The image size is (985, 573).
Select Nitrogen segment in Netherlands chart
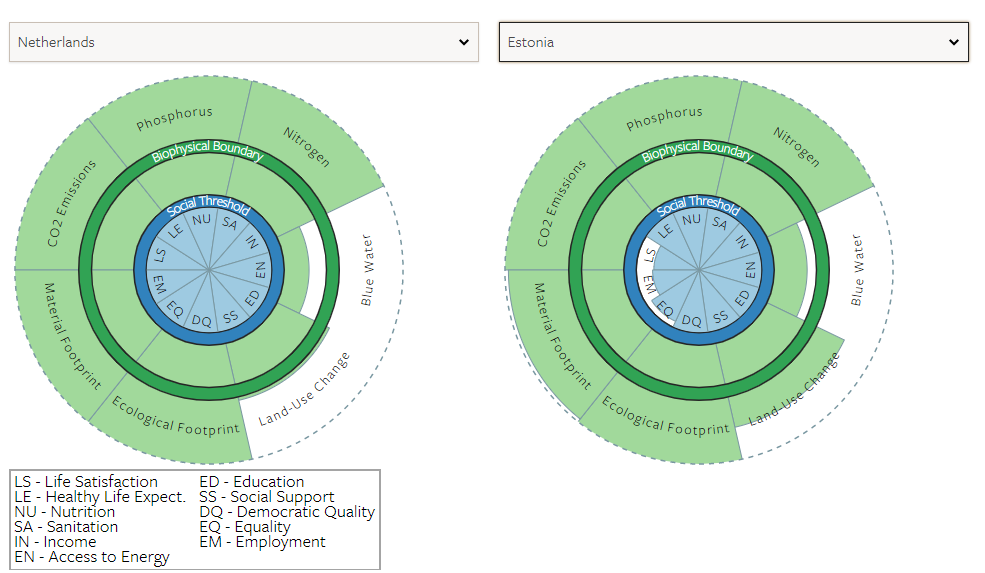click(x=306, y=146)
